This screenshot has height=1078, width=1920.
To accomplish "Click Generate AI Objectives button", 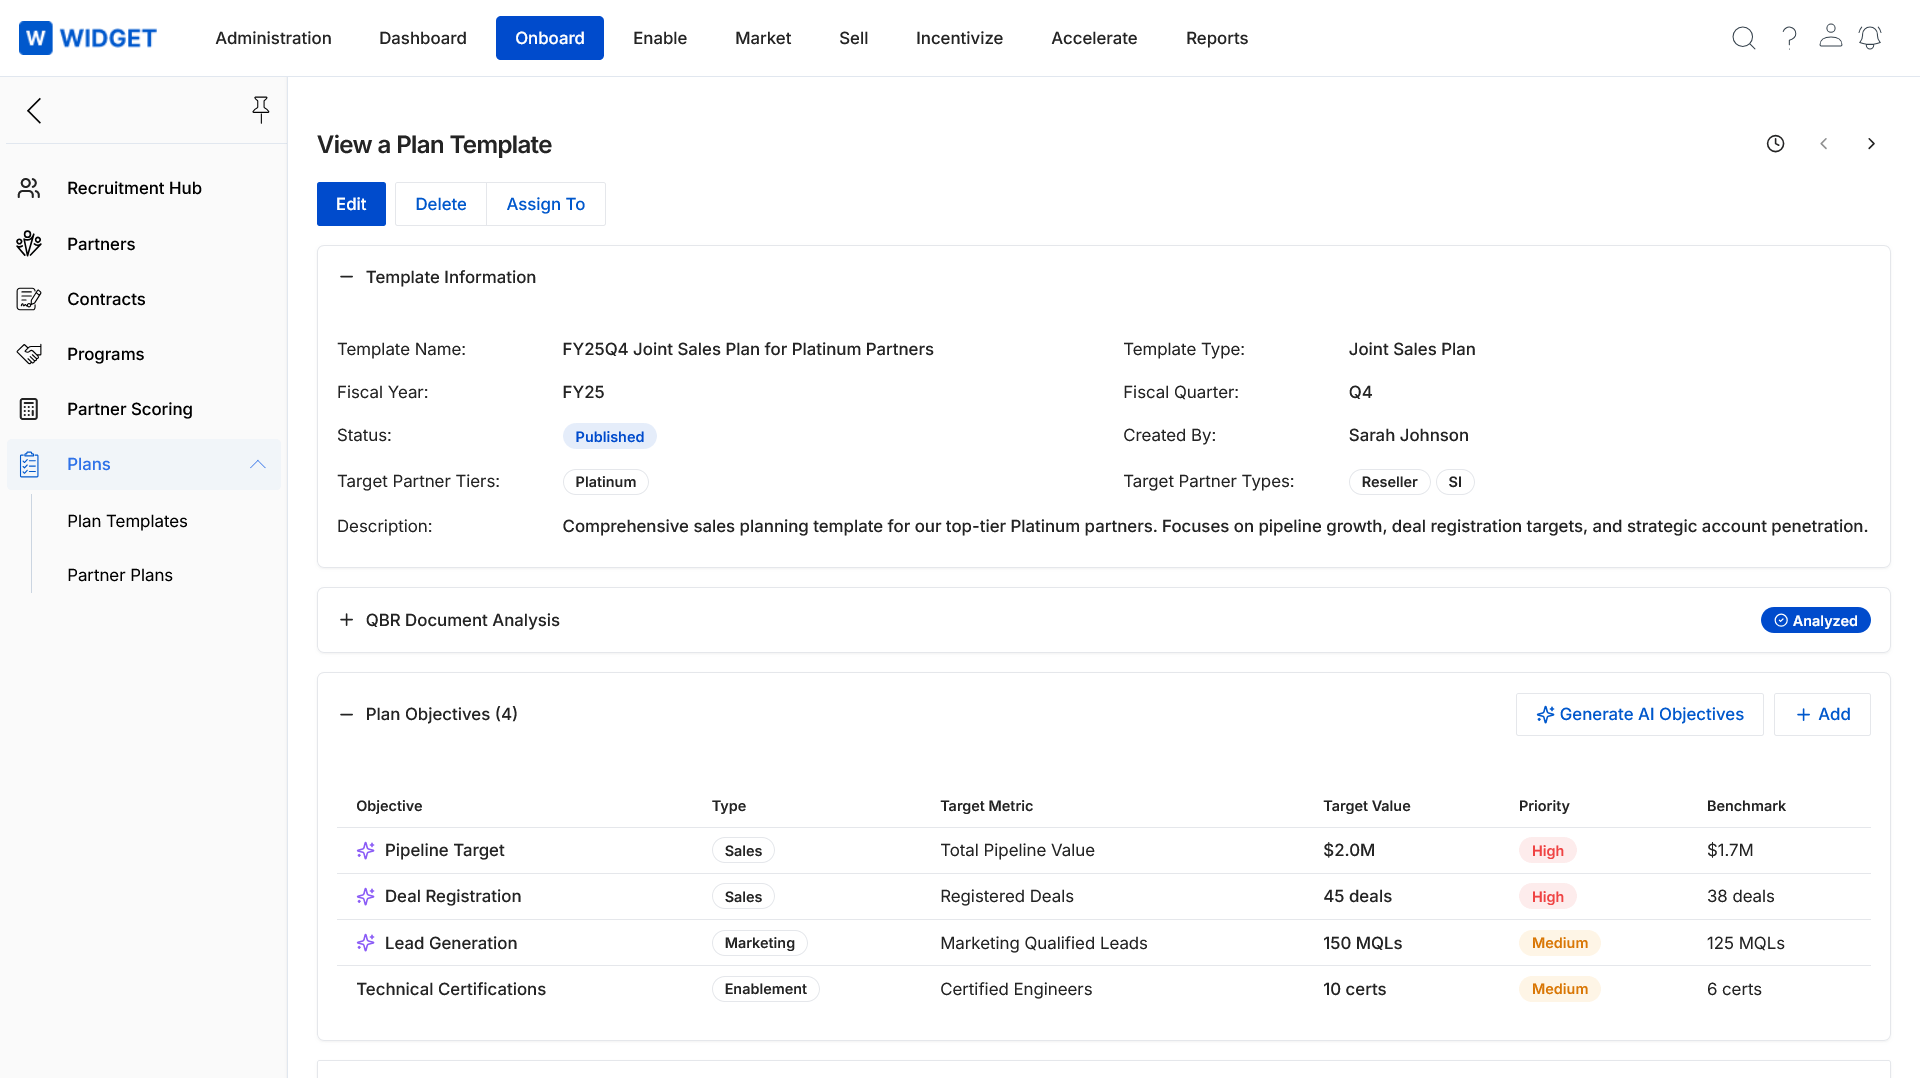I will (1639, 714).
